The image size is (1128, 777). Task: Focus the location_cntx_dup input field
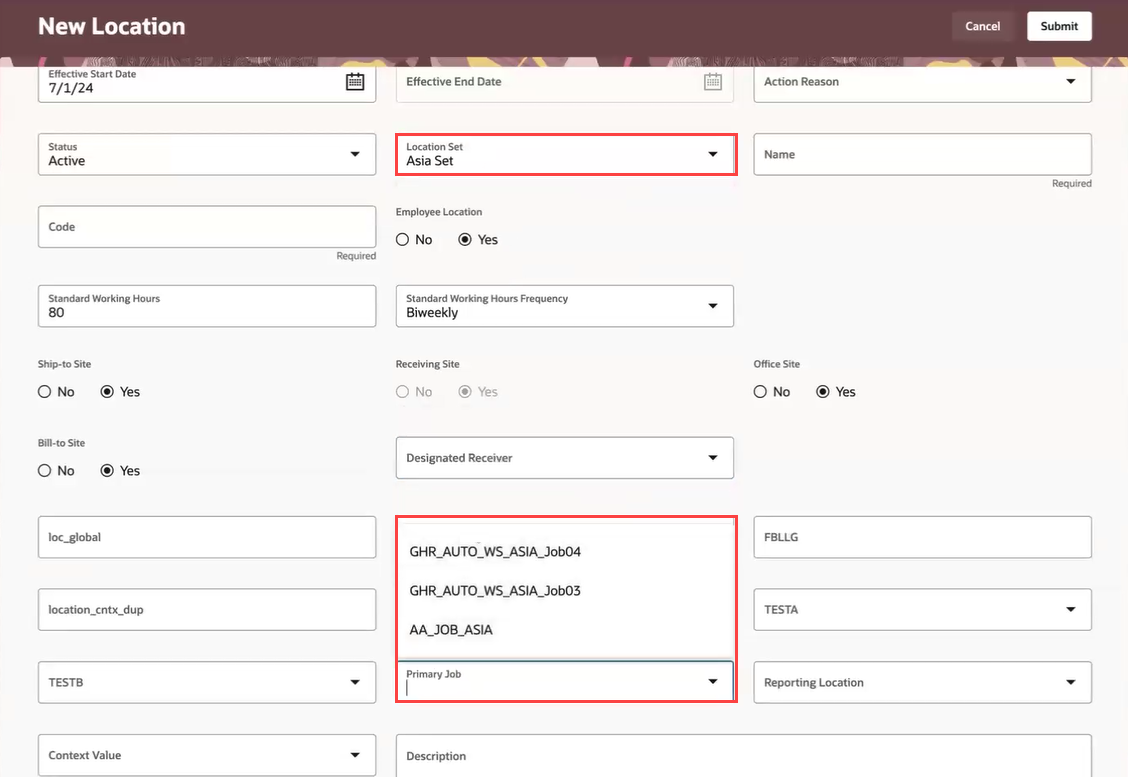[x=206, y=609]
